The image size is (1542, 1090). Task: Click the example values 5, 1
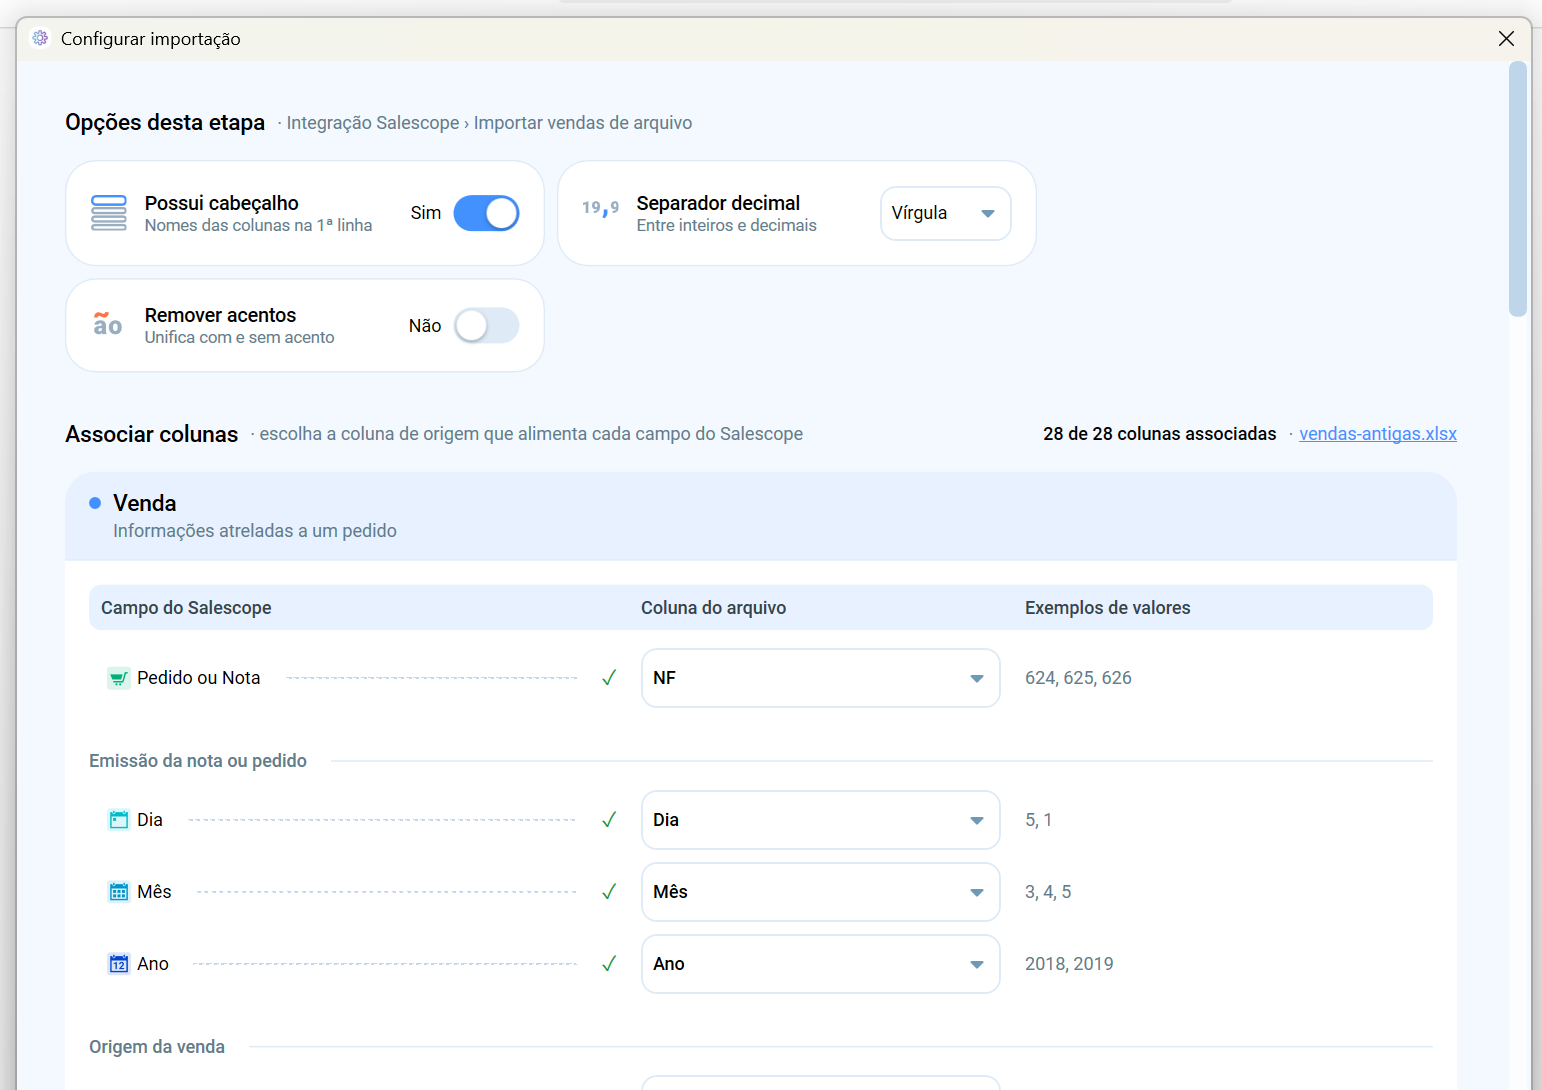pos(1038,820)
